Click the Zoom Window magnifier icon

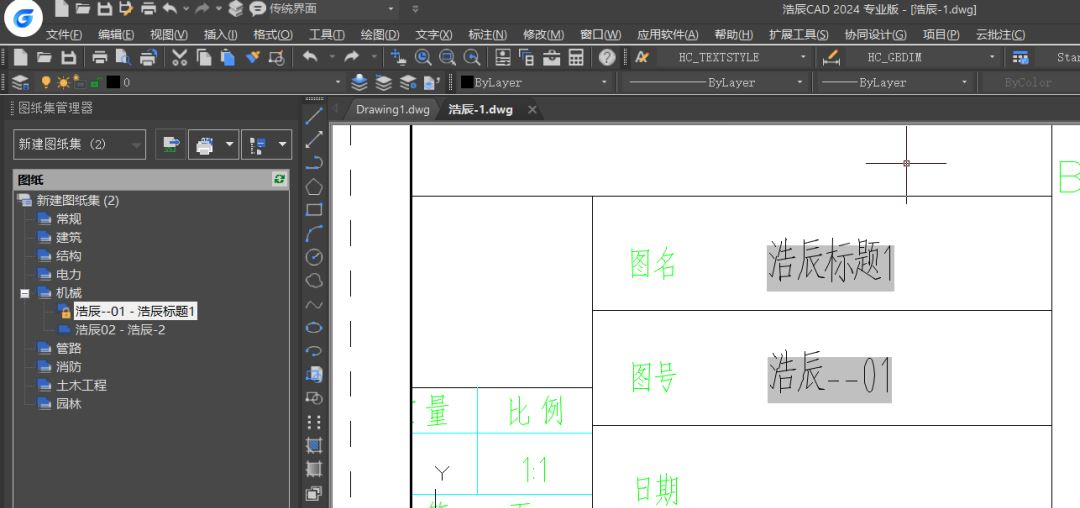447,57
